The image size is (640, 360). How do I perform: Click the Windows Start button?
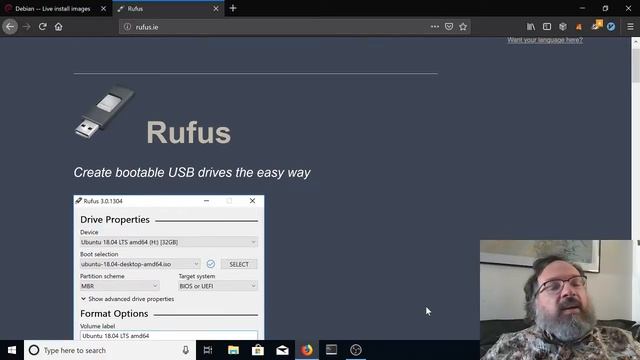[12, 350]
